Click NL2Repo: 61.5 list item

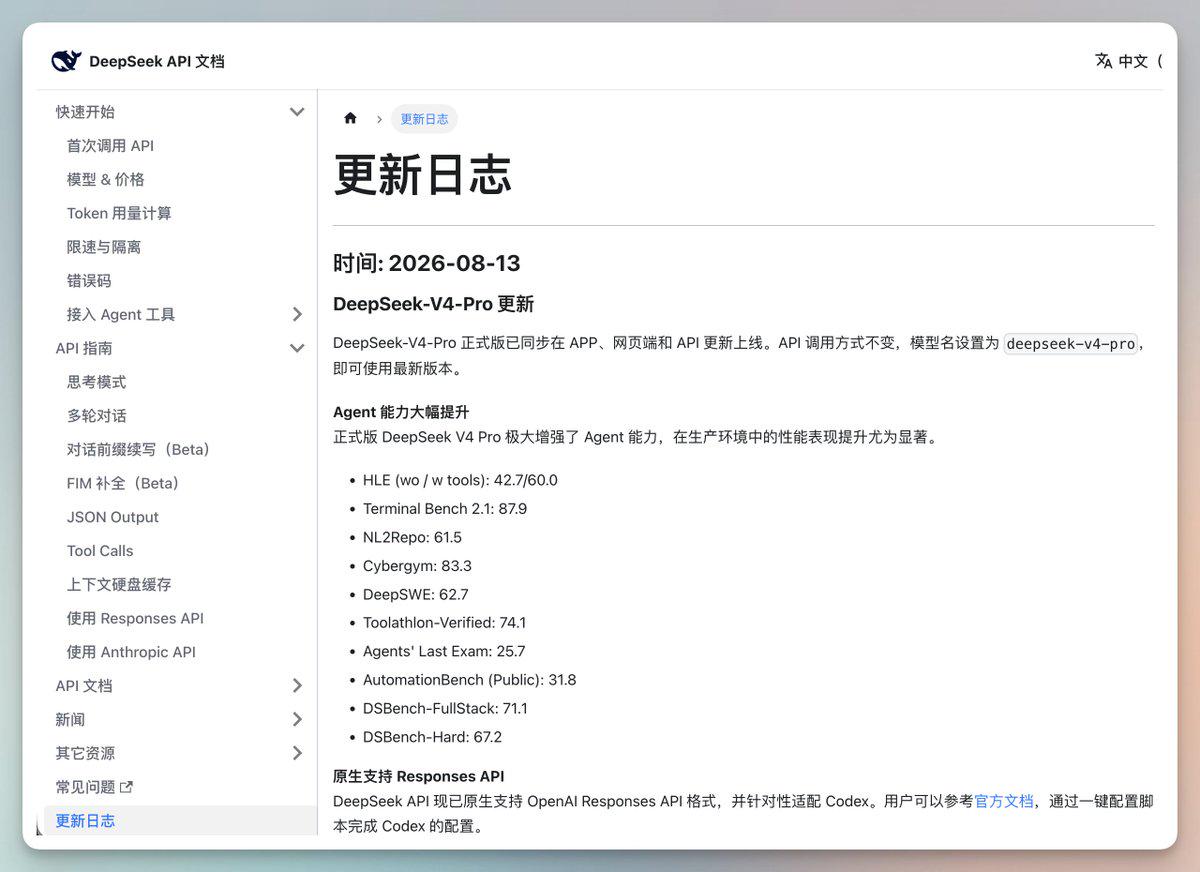[x=413, y=537]
